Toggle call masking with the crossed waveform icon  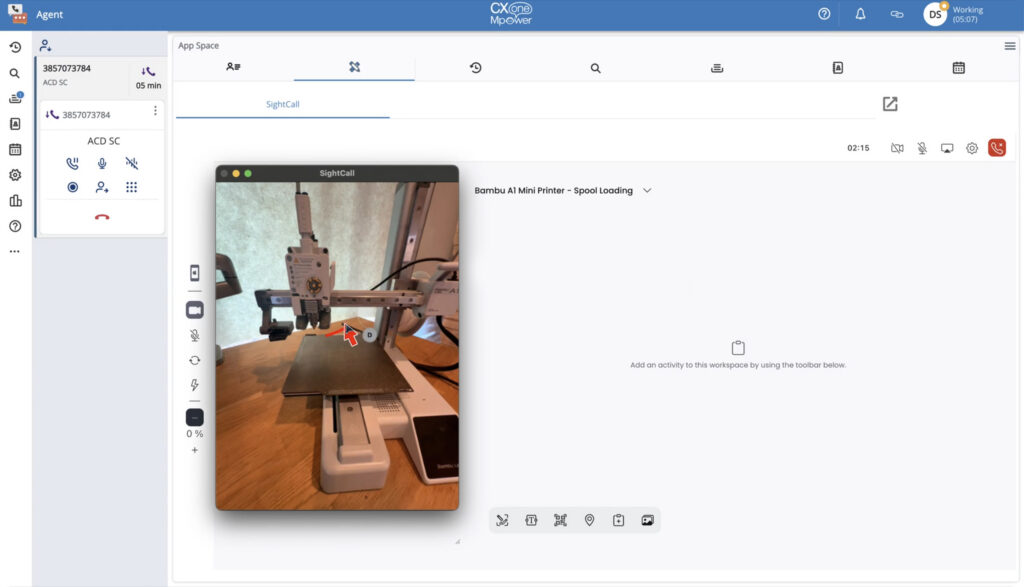point(131,163)
